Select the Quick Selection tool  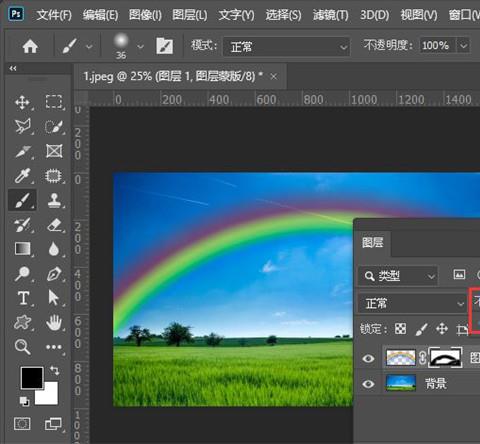54,127
